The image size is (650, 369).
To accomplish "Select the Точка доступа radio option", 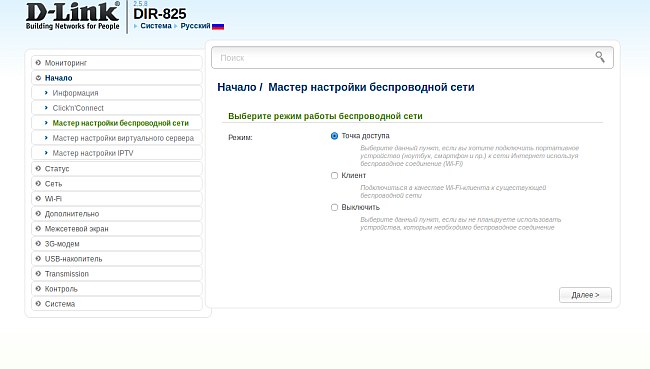I will (x=334, y=136).
